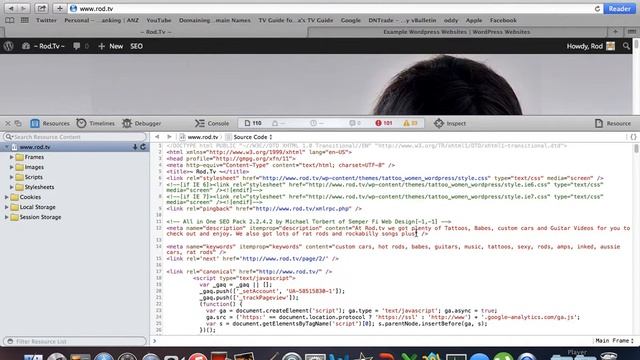Click red error count indicator
Screen dimensions: 640x360
click(x=384, y=123)
